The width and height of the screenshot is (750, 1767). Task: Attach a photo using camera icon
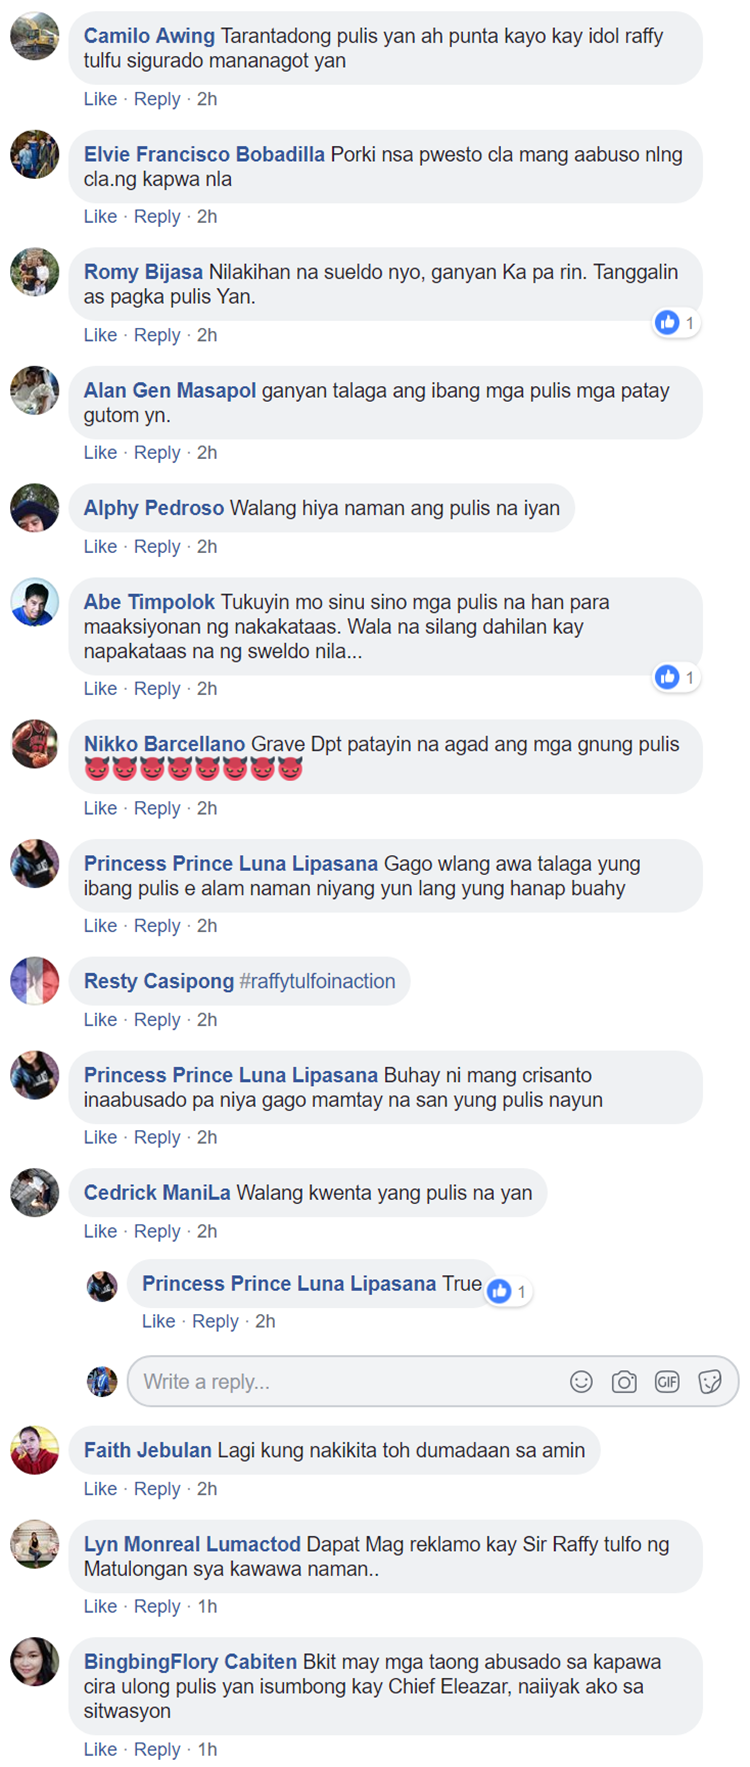click(624, 1381)
